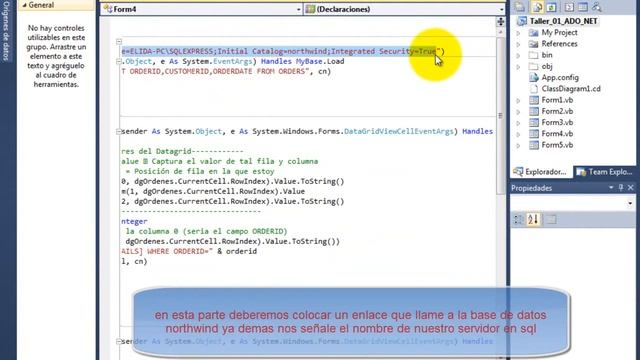Toggle Alphabetical sort in Propiedades
640x360 pixels.
click(533, 220)
